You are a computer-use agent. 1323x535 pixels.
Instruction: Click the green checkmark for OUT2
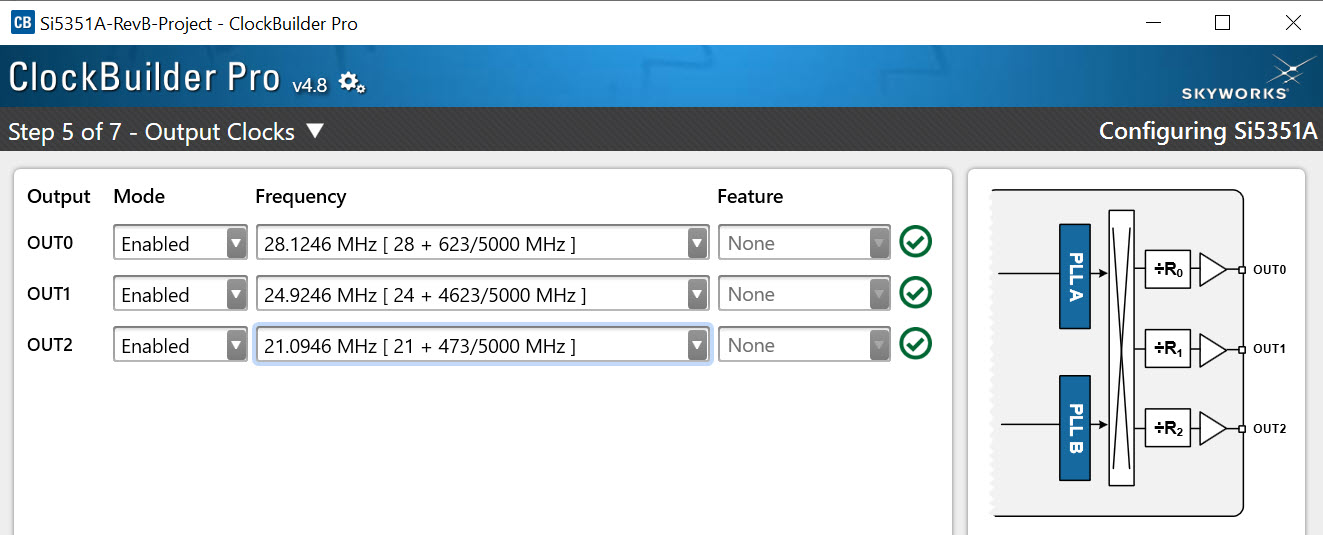915,345
